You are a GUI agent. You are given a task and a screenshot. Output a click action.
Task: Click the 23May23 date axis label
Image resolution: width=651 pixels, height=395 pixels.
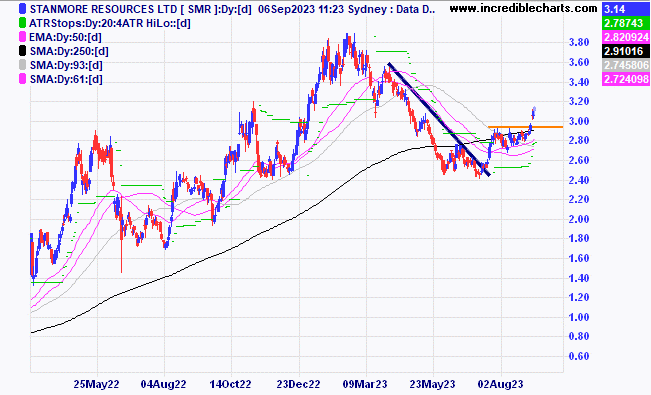click(432, 384)
